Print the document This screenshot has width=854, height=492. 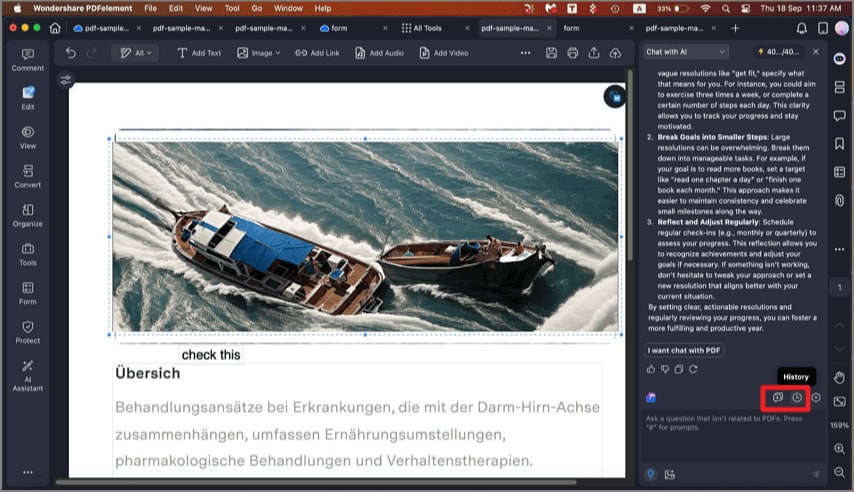click(x=572, y=53)
